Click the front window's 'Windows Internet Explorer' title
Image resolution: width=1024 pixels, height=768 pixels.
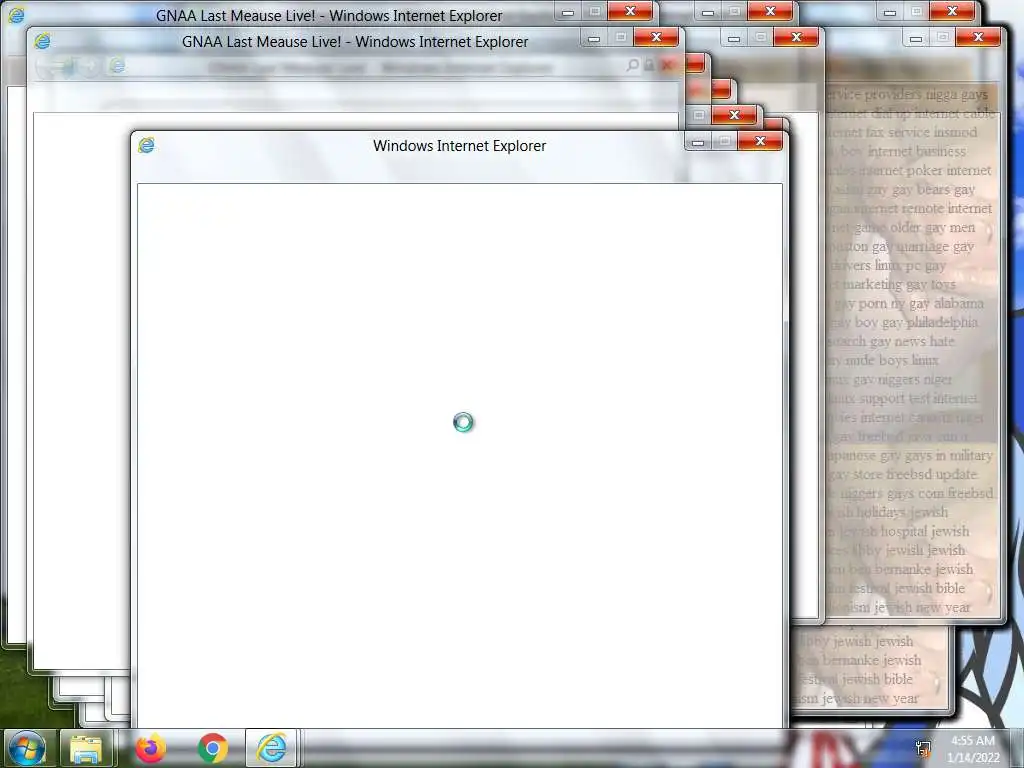pos(459,146)
